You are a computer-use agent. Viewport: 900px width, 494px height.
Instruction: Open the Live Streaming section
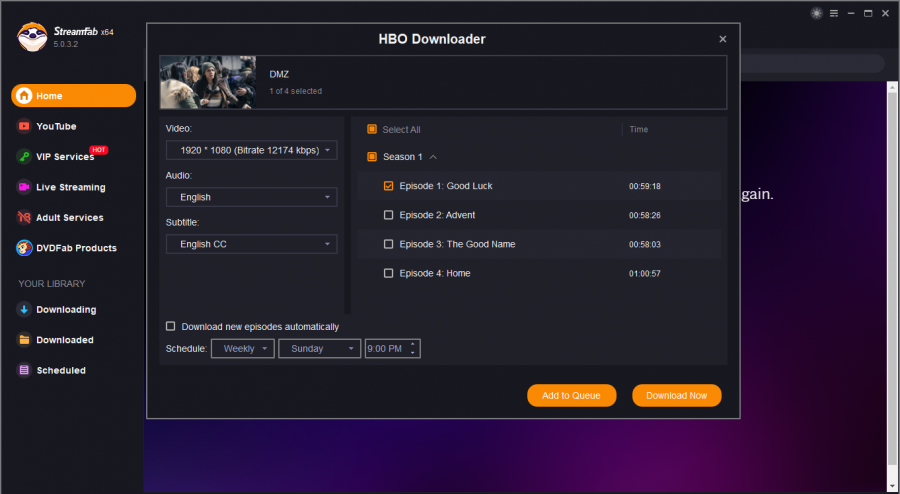71,187
